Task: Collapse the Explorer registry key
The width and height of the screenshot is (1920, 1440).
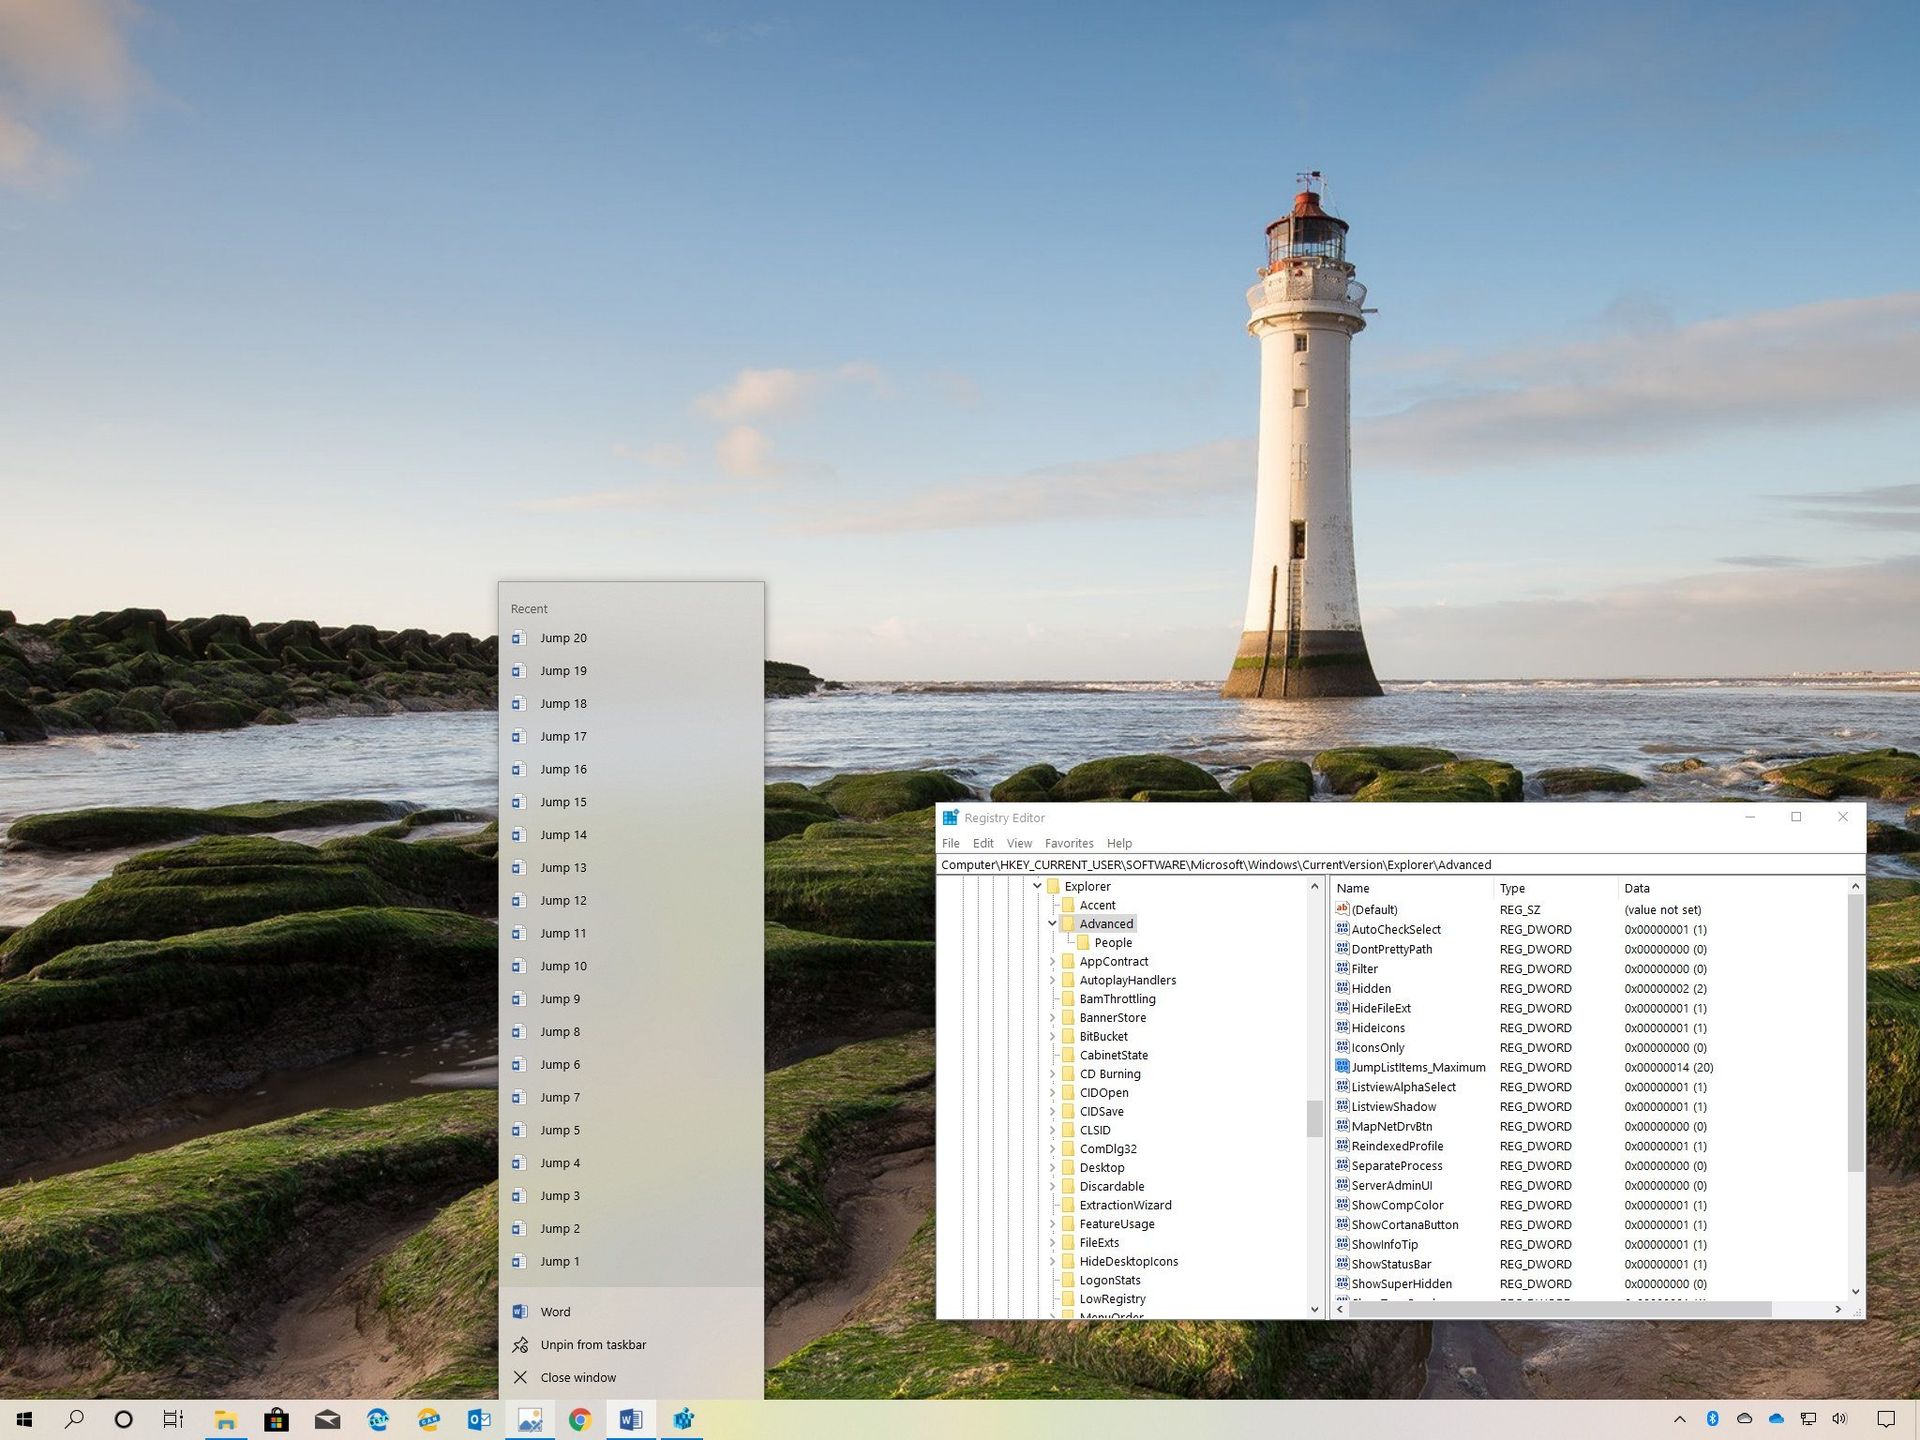Action: 1037,886
